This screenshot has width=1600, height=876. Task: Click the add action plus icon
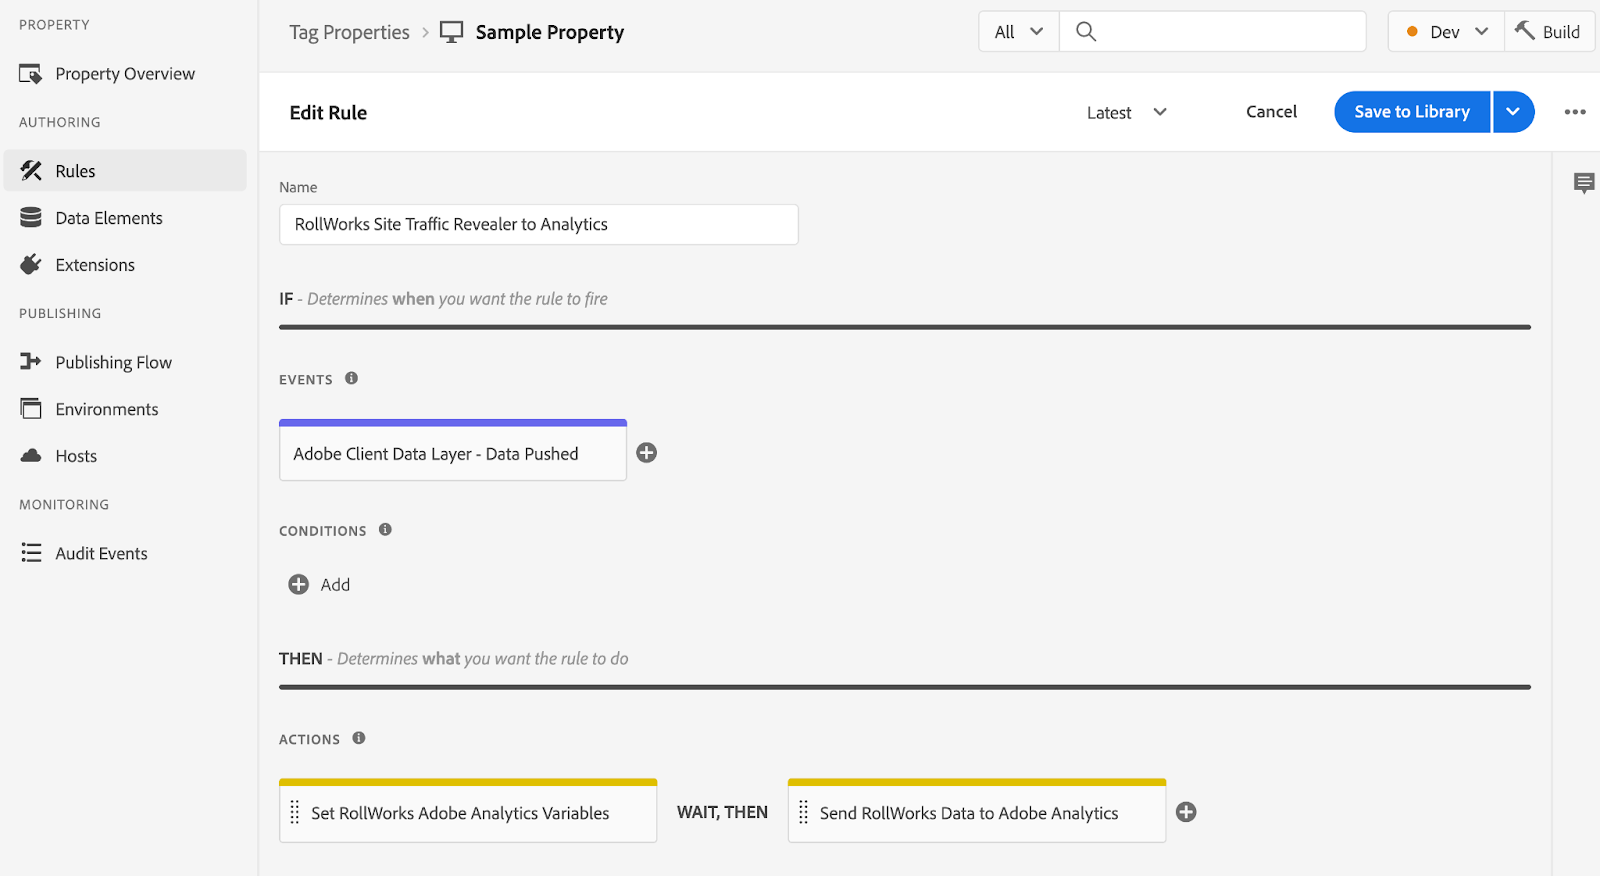[1186, 812]
